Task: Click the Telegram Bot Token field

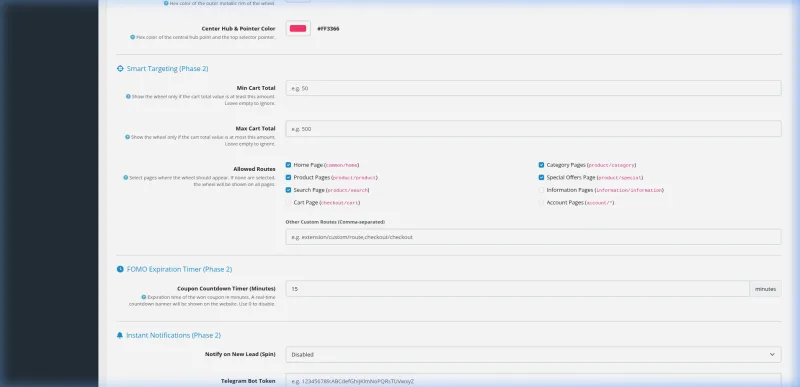Action: click(533, 380)
